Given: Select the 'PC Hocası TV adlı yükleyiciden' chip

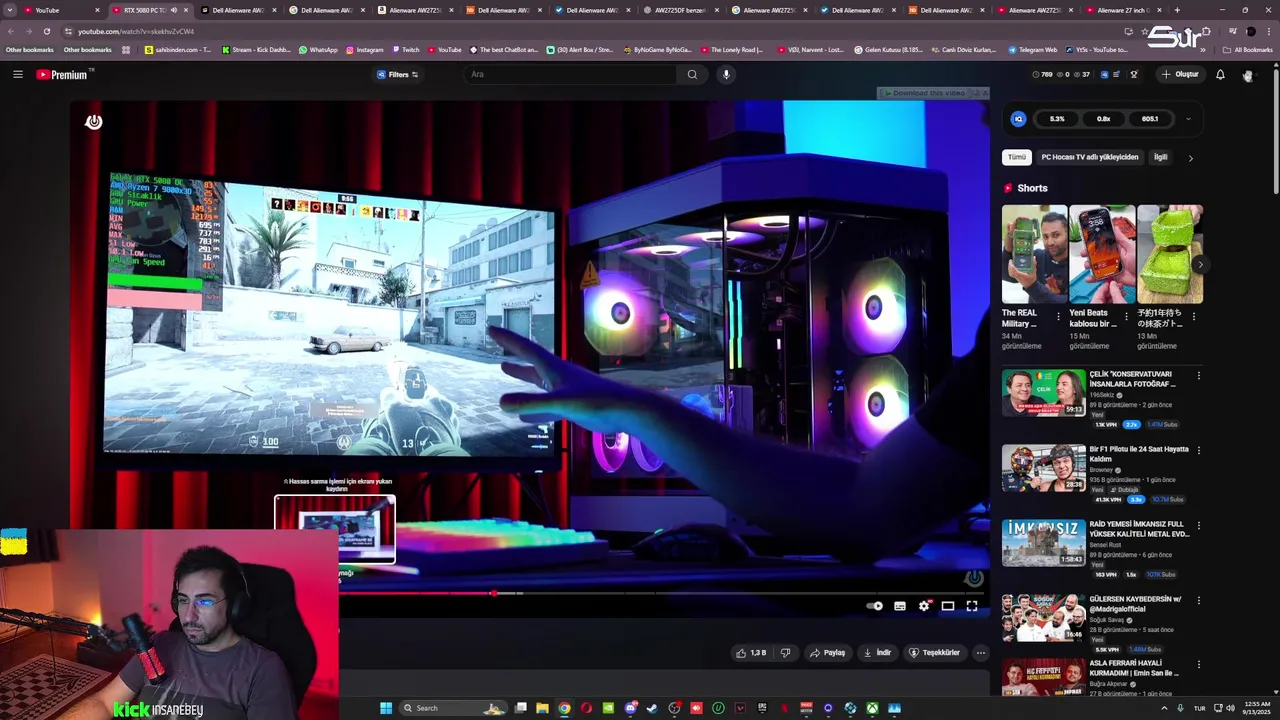Looking at the screenshot, I should [x=1090, y=157].
